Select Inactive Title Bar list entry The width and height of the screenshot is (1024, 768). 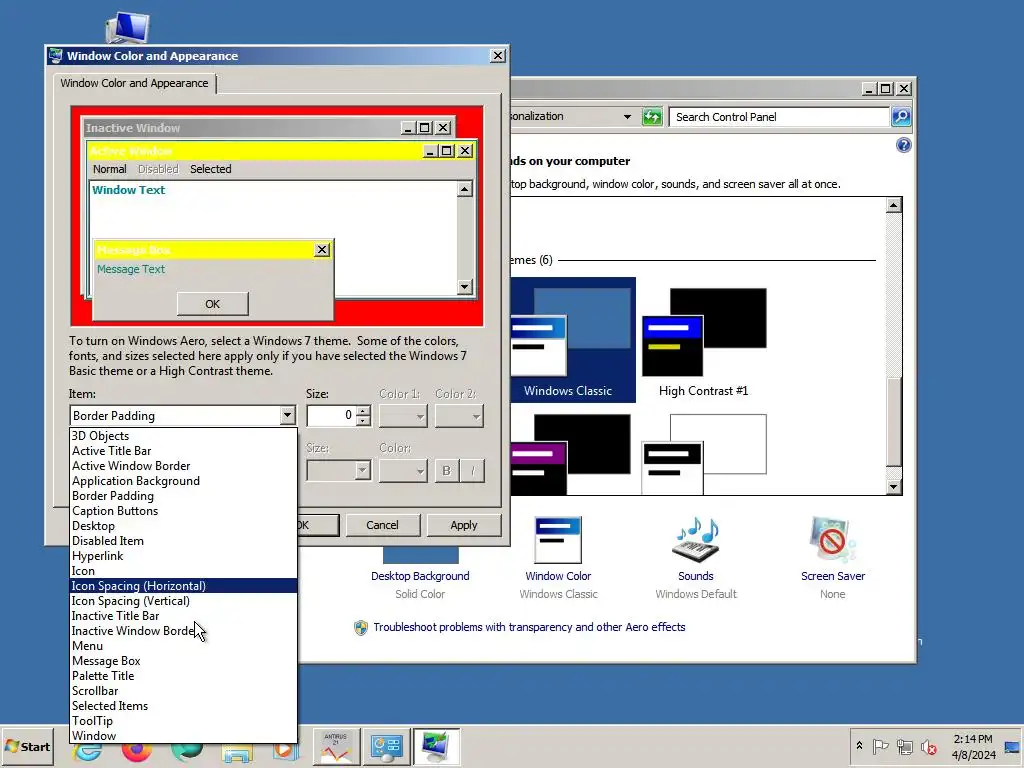[184, 616]
